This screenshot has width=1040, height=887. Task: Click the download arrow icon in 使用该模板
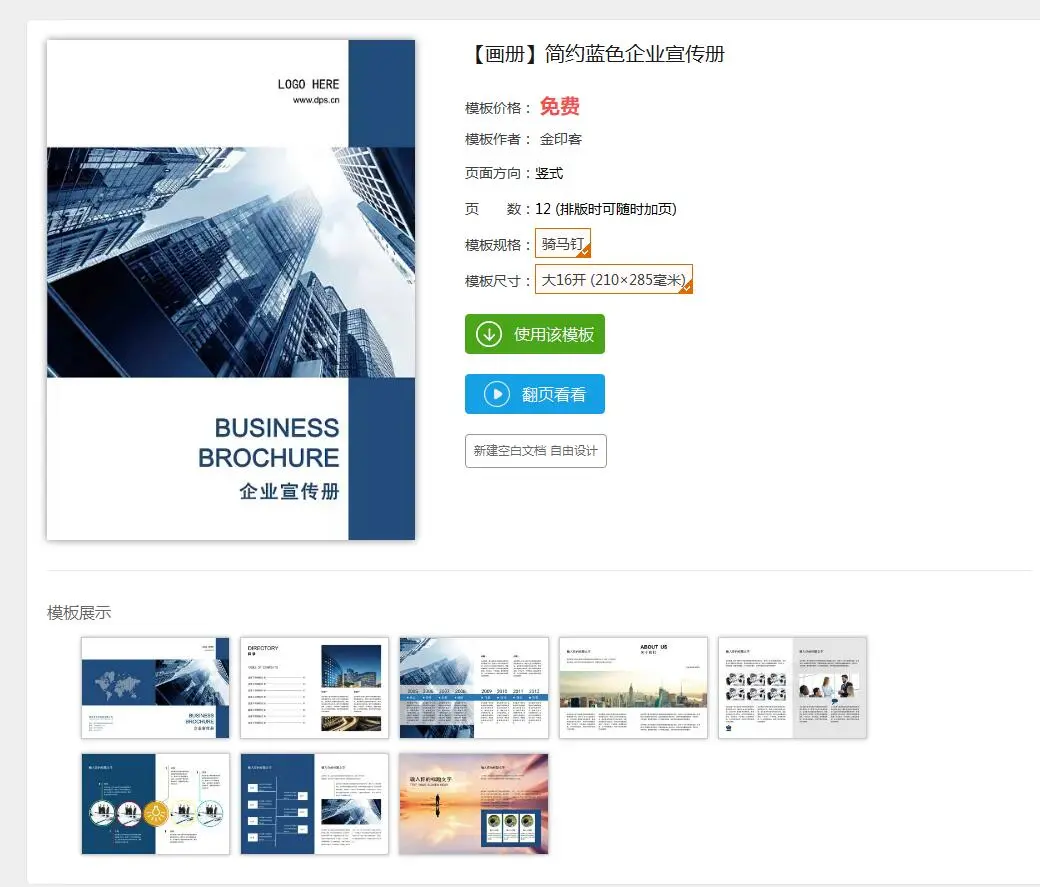coord(489,334)
